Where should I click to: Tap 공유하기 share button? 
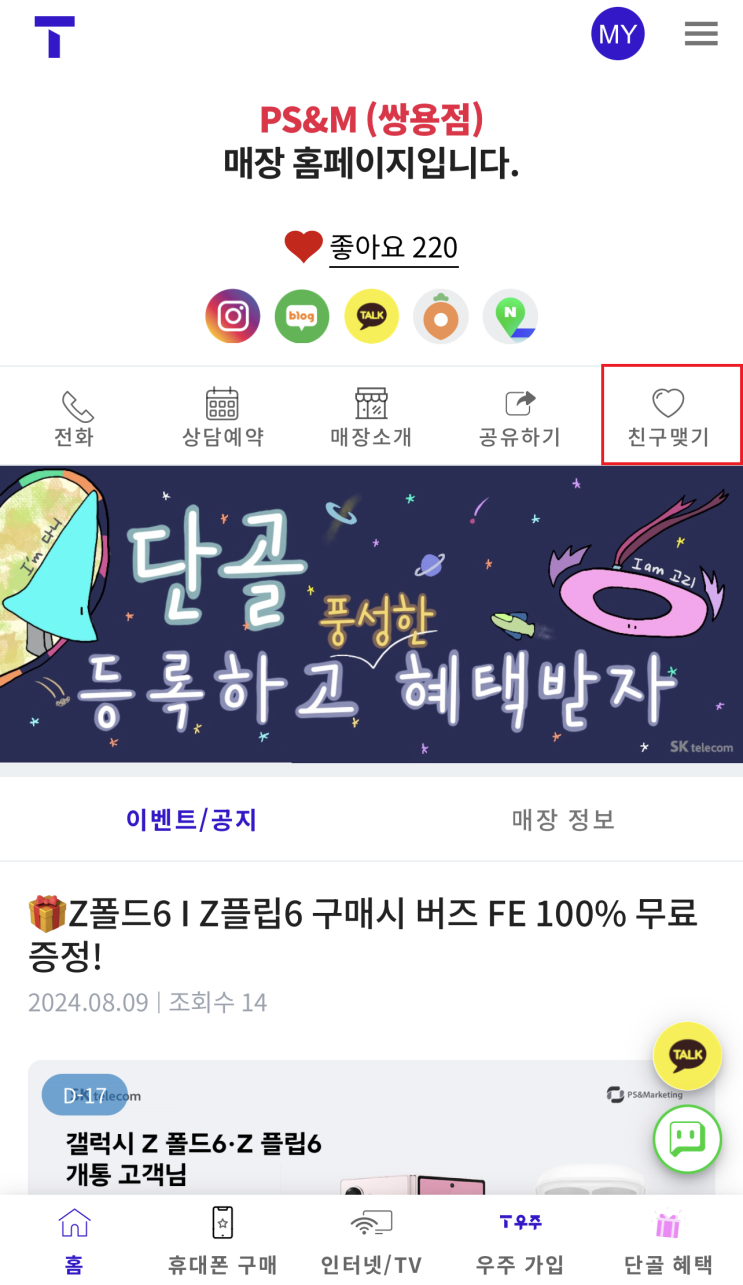(520, 418)
